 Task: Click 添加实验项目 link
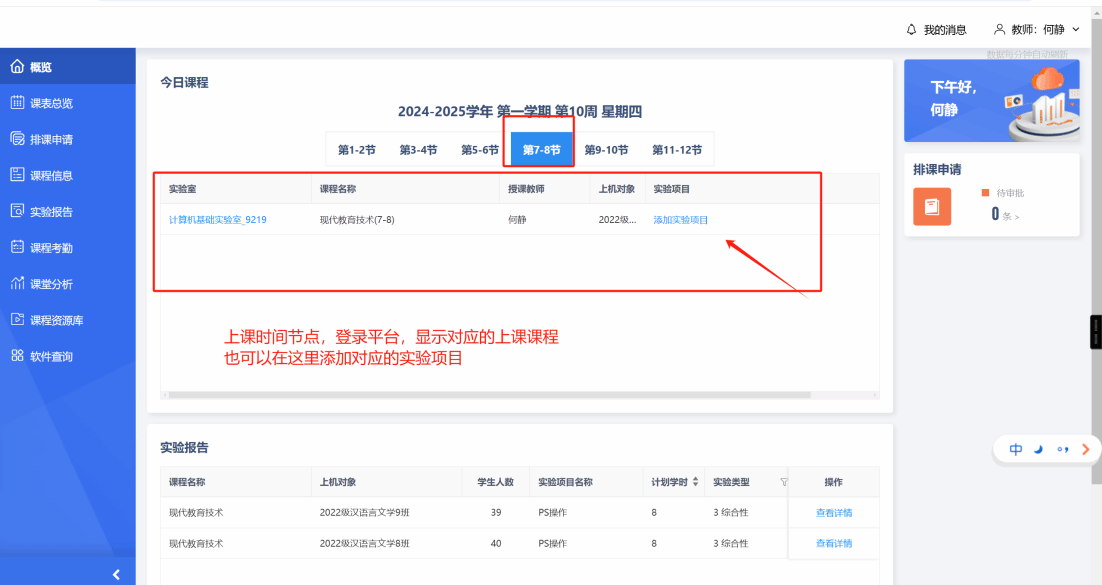(x=680, y=220)
